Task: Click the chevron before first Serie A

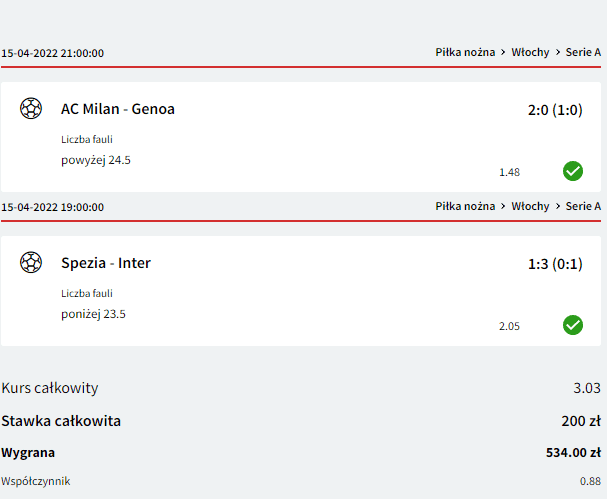Action: point(558,52)
